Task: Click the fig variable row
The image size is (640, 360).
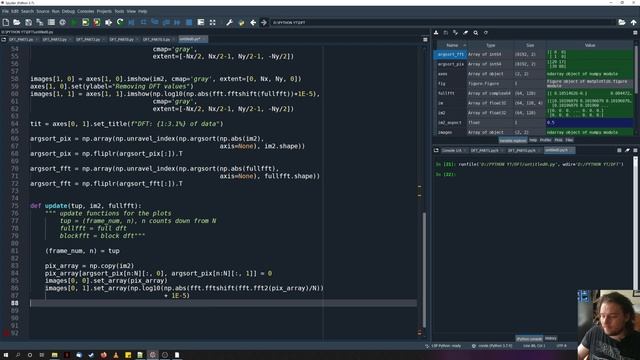Action: (535, 84)
